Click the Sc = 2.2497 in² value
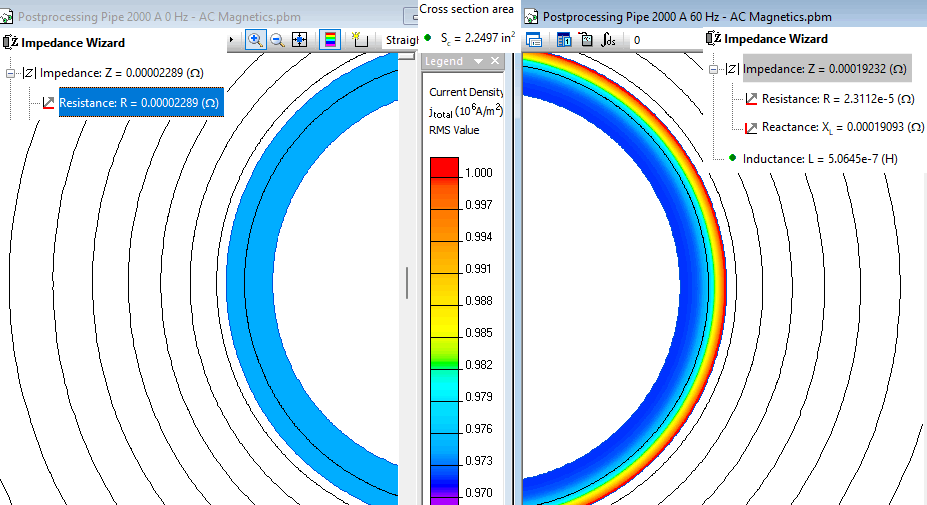Image resolution: width=927 pixels, height=505 pixels. pyautogui.click(x=478, y=38)
